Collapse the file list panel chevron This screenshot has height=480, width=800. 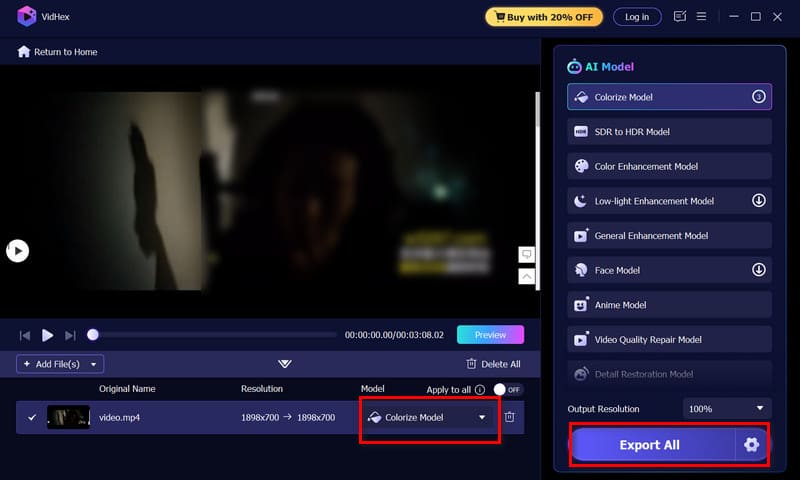pyautogui.click(x=285, y=364)
